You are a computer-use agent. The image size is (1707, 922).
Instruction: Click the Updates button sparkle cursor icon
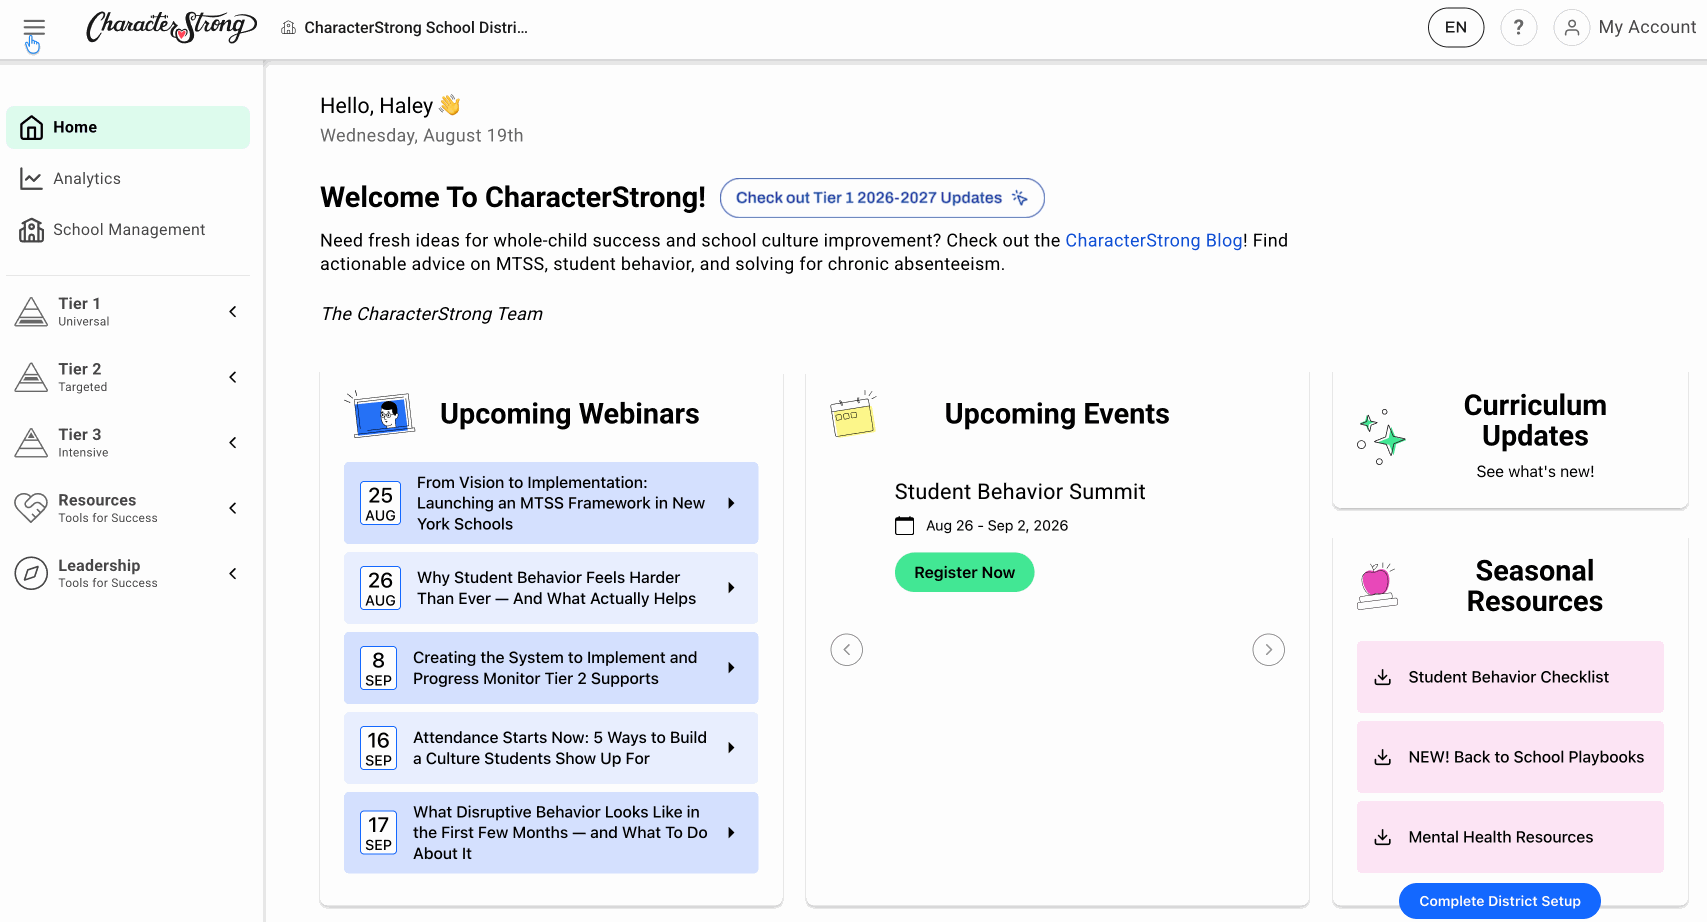coord(1019,198)
